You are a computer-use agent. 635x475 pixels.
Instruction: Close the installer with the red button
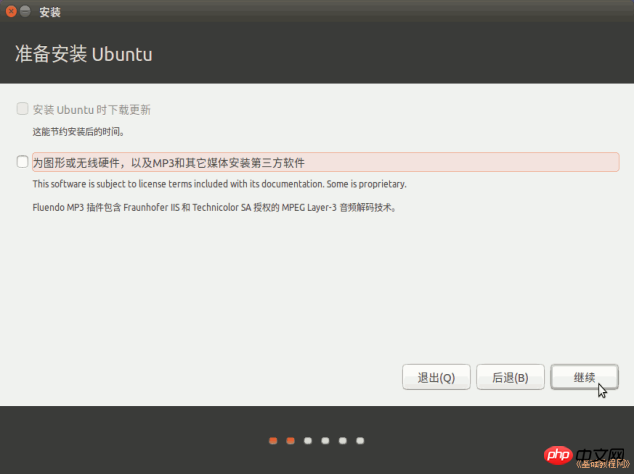coord(11,11)
